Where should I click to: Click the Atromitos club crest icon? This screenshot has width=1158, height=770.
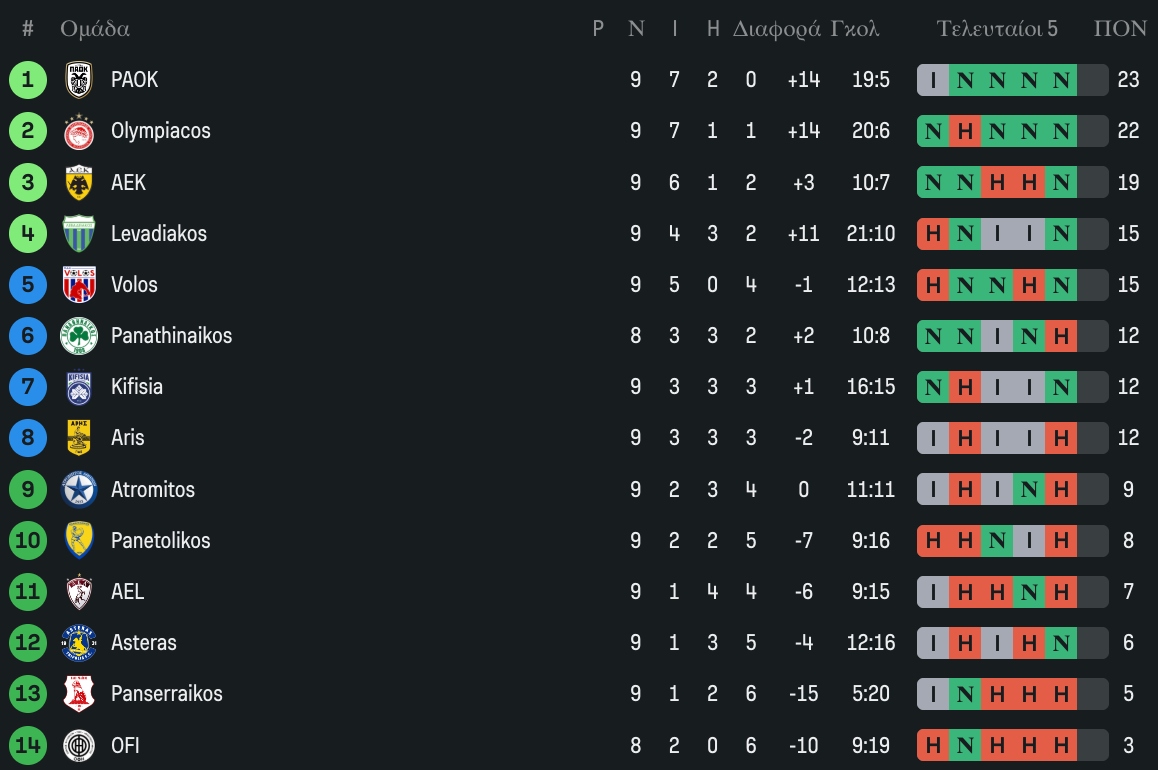(x=79, y=490)
